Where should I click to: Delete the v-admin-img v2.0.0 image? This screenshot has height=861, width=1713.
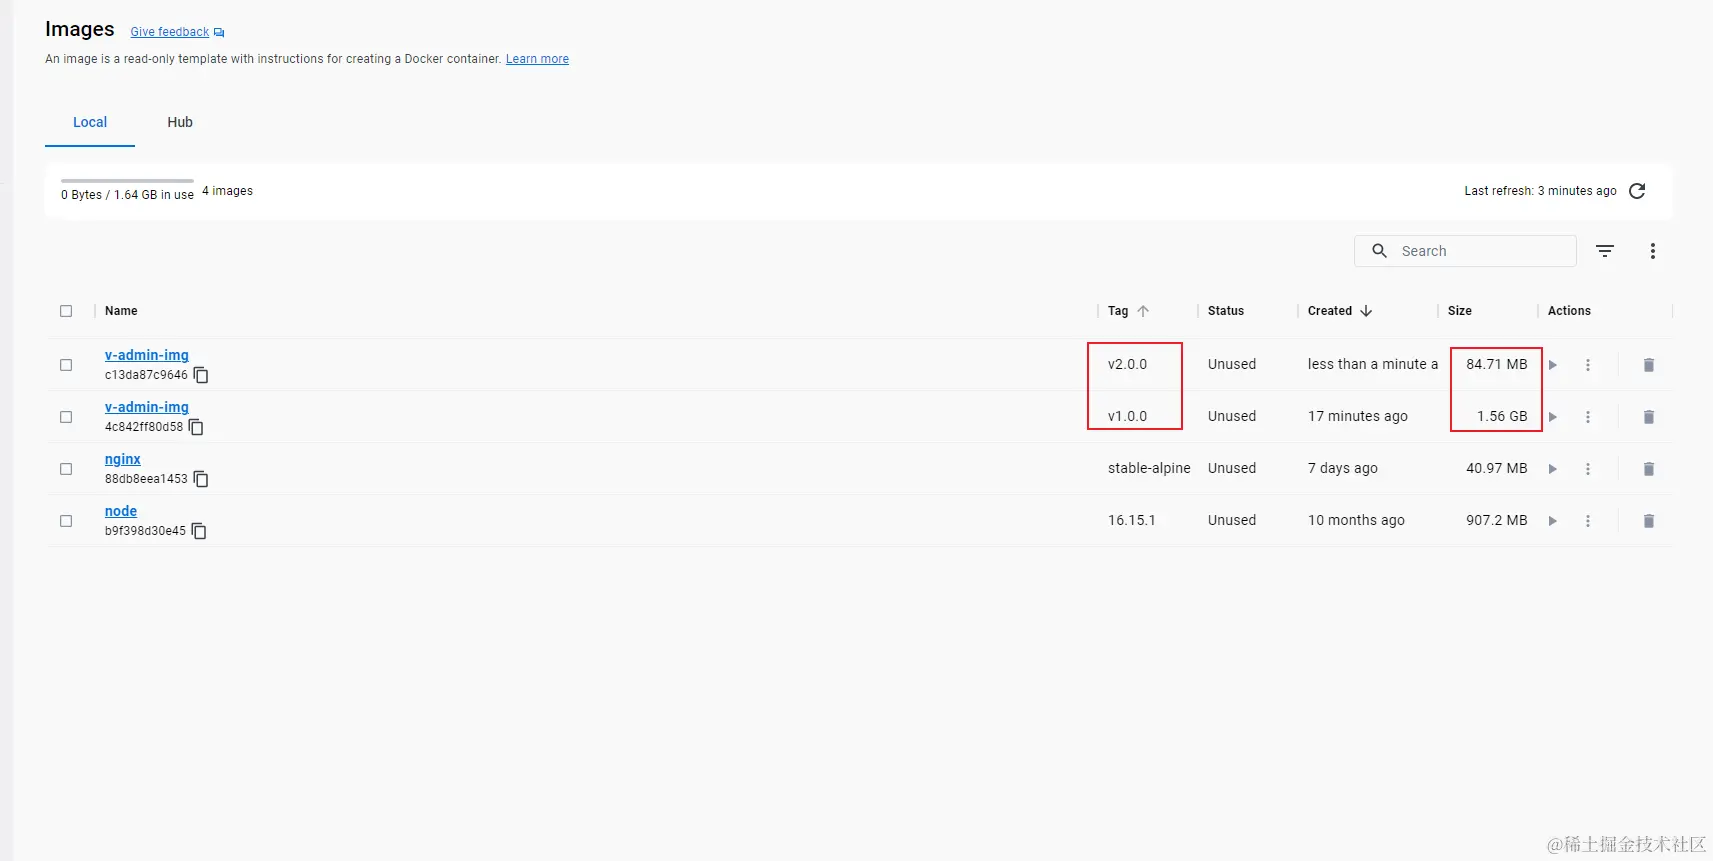point(1649,365)
